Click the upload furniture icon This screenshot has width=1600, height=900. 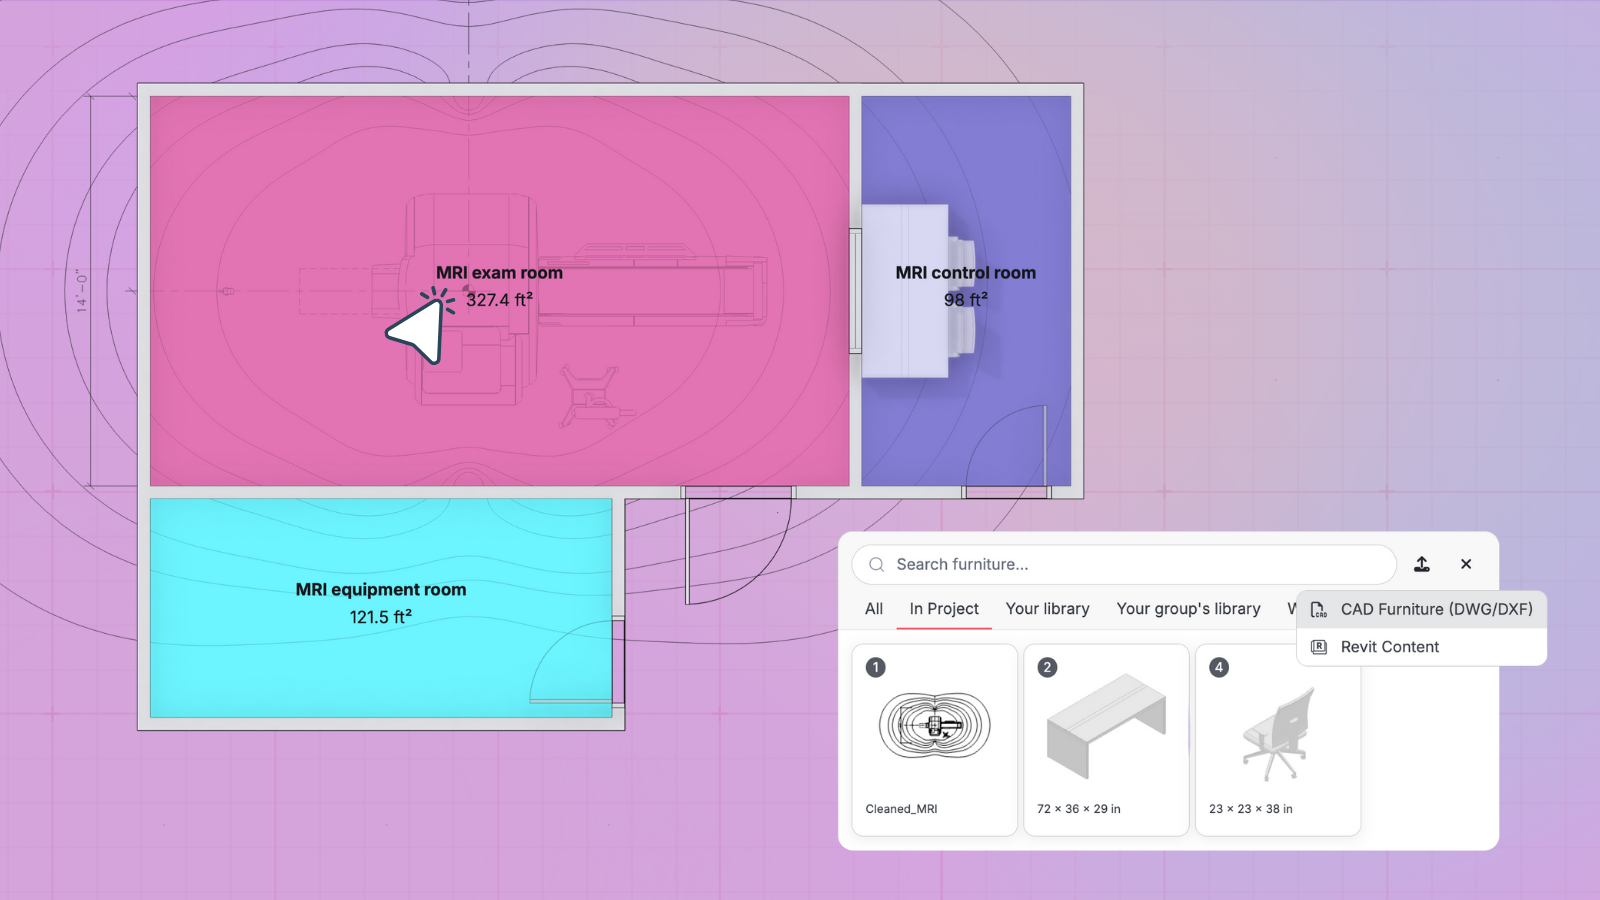pyautogui.click(x=1421, y=564)
